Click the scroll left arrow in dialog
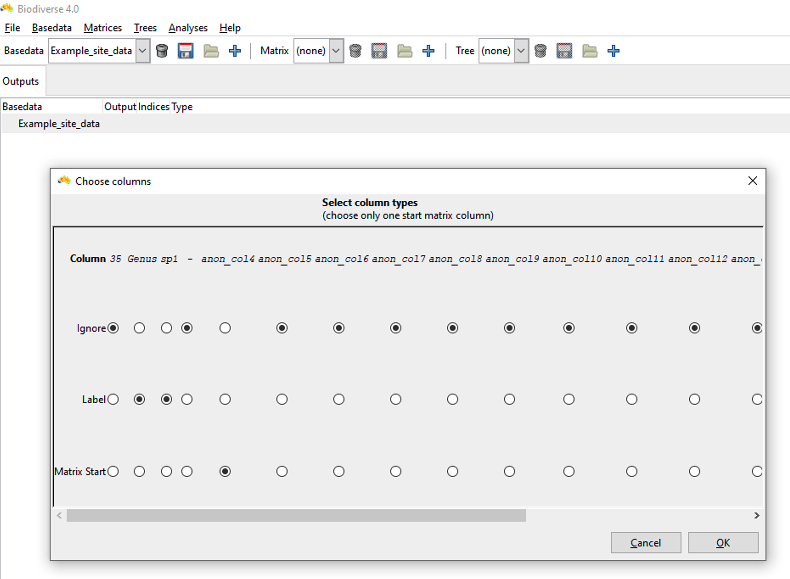Screen dimensions: 790x579 pyautogui.click(x=59, y=516)
